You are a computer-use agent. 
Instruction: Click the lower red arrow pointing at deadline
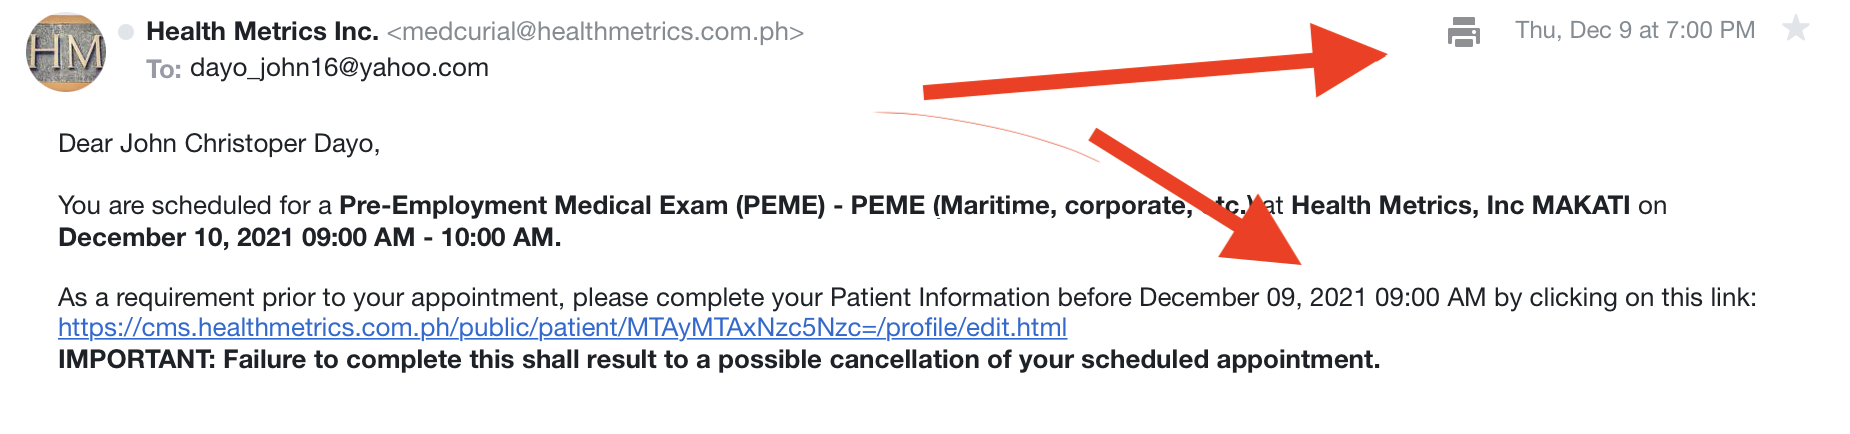(x=1195, y=196)
